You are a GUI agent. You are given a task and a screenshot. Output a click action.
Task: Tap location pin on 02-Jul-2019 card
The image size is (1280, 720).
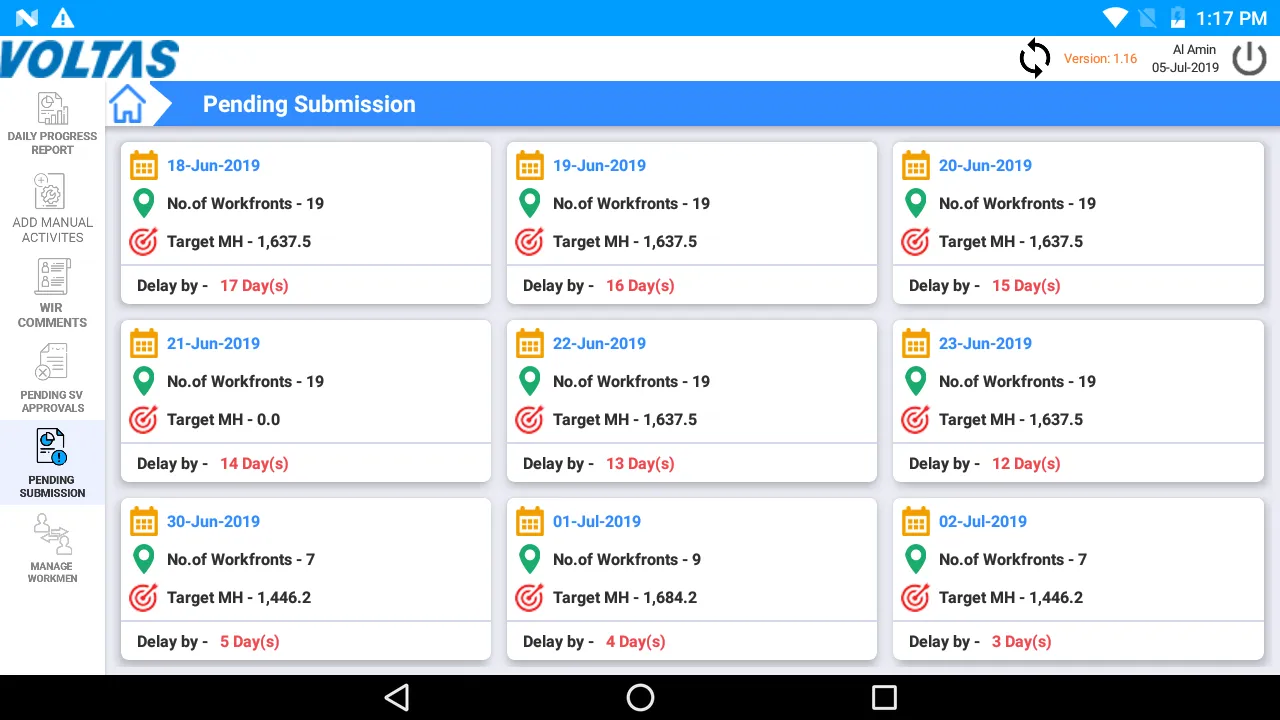coord(916,560)
